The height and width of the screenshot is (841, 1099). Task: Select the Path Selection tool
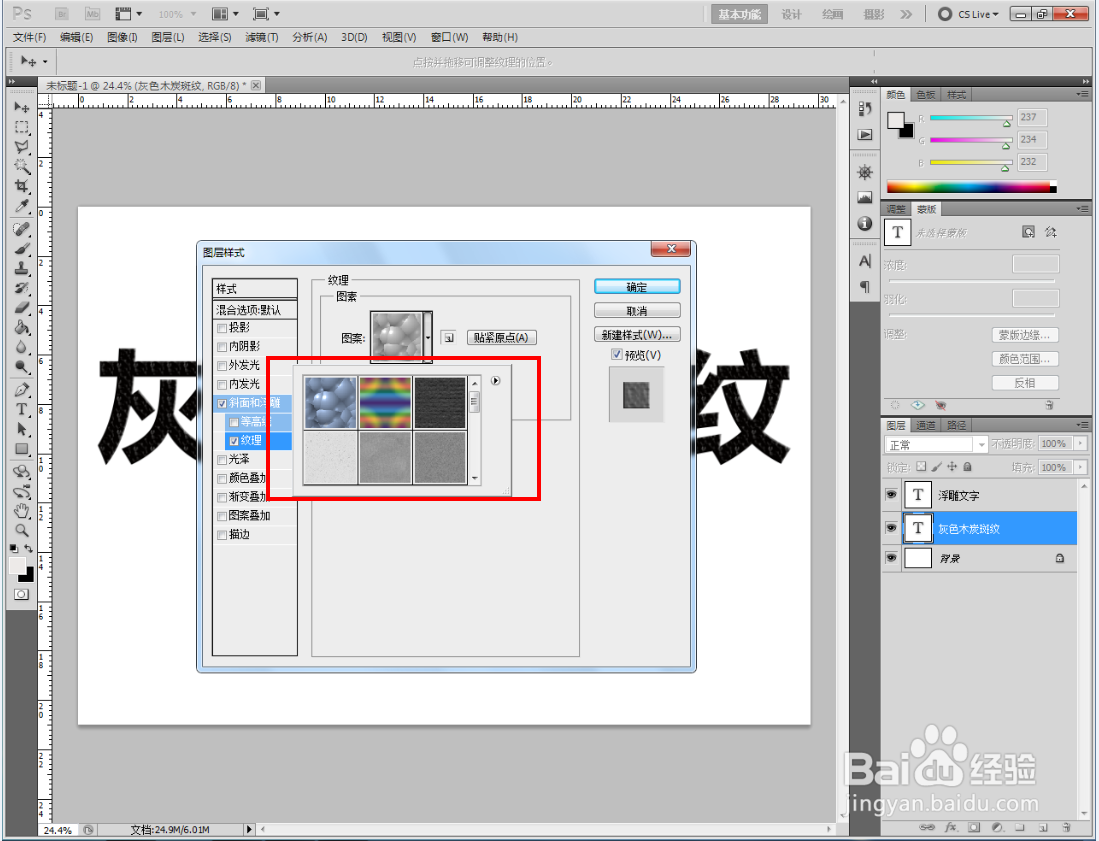click(22, 429)
